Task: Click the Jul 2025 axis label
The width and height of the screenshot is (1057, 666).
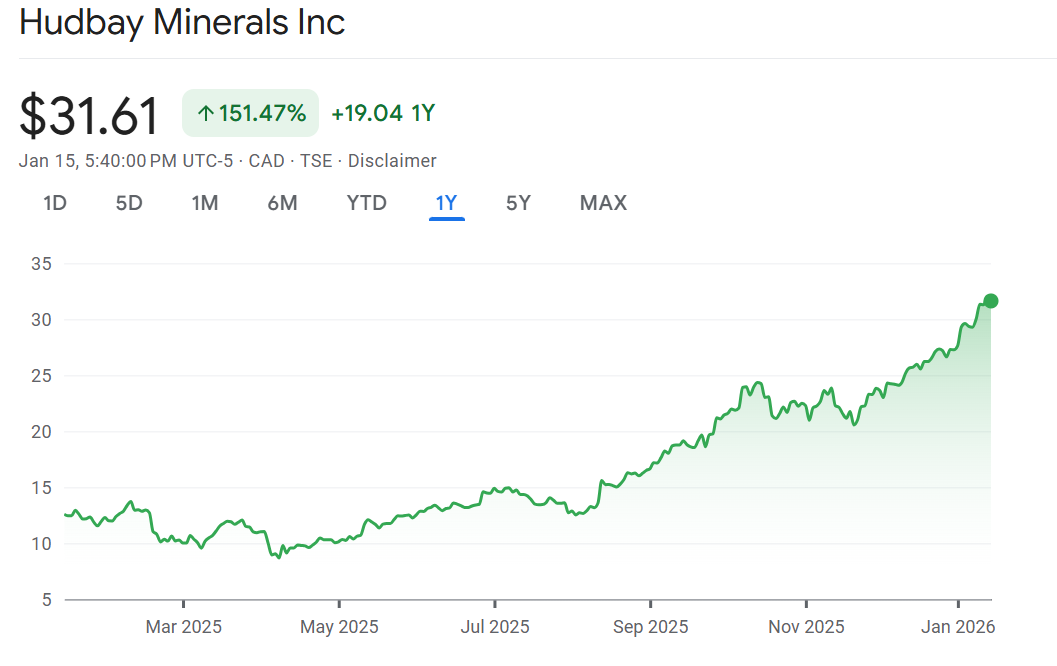Action: 495,627
